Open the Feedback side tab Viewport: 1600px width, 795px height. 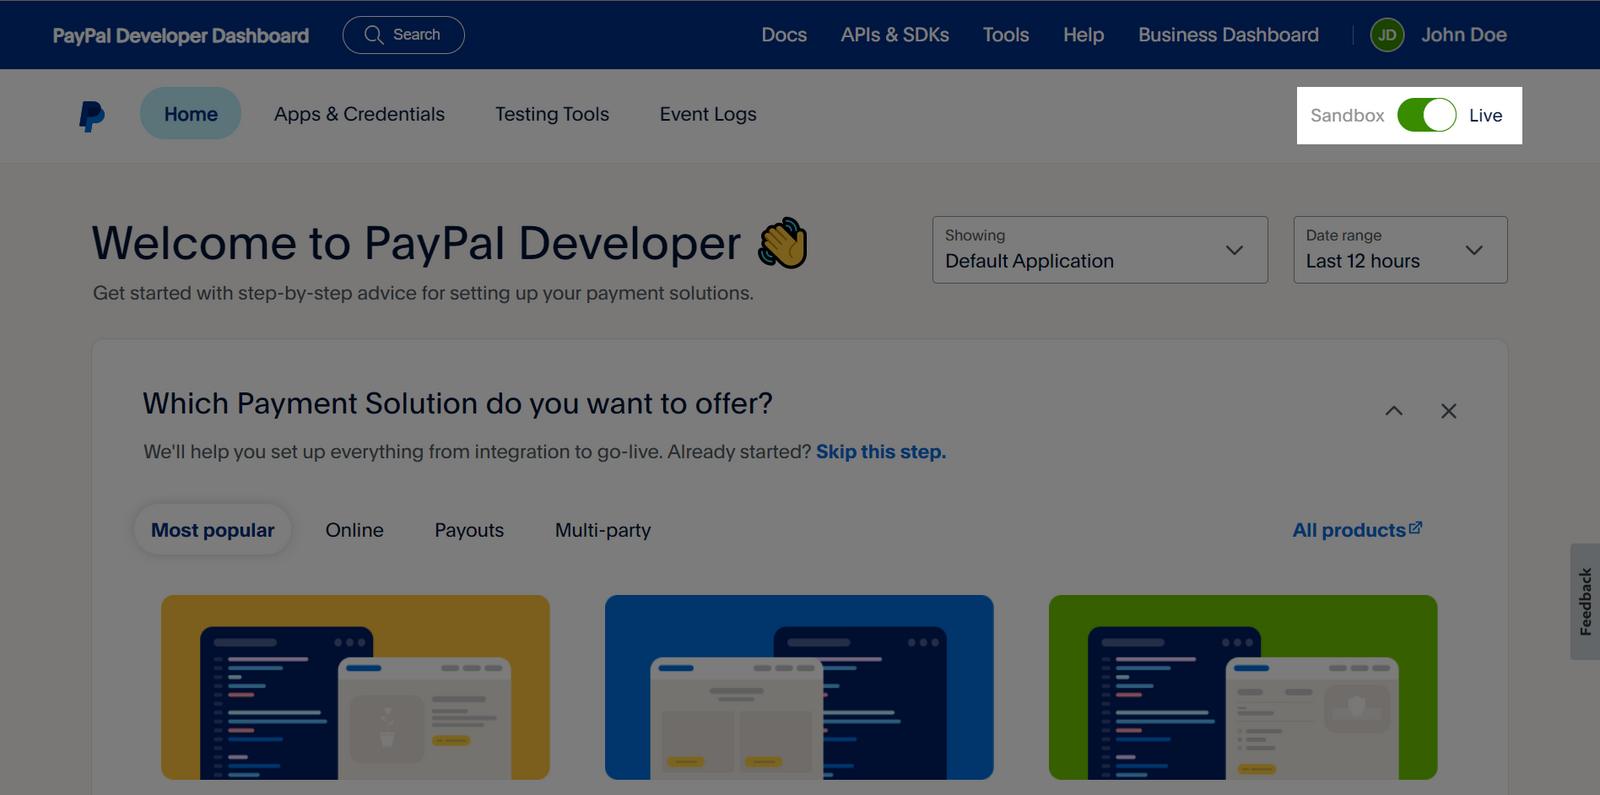(1585, 601)
